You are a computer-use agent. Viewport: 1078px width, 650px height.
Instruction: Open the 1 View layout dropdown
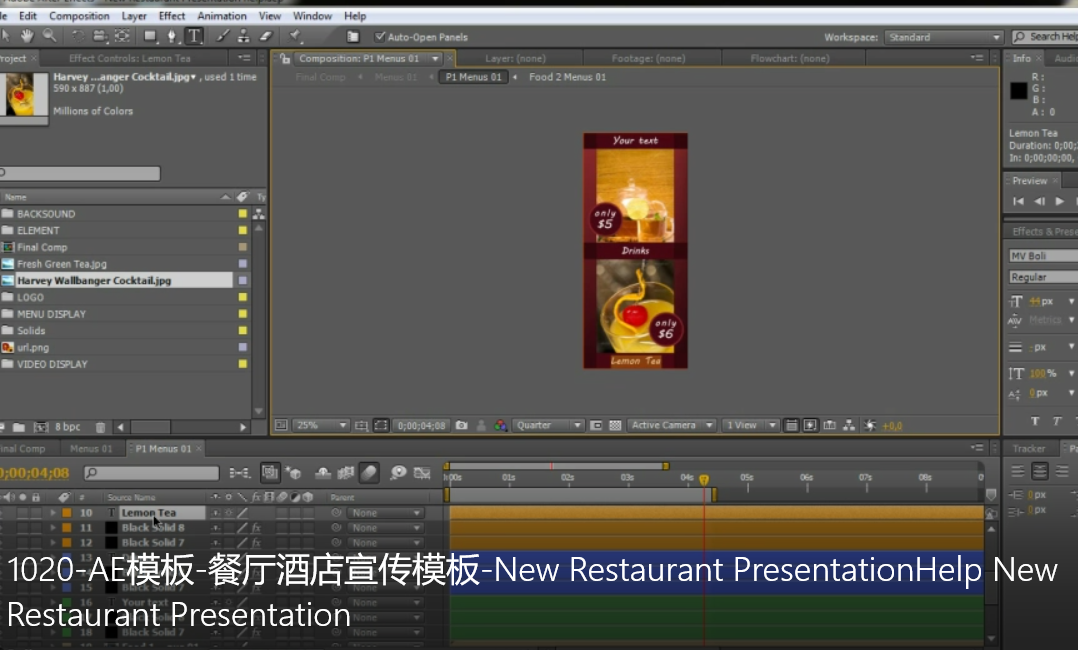click(751, 426)
